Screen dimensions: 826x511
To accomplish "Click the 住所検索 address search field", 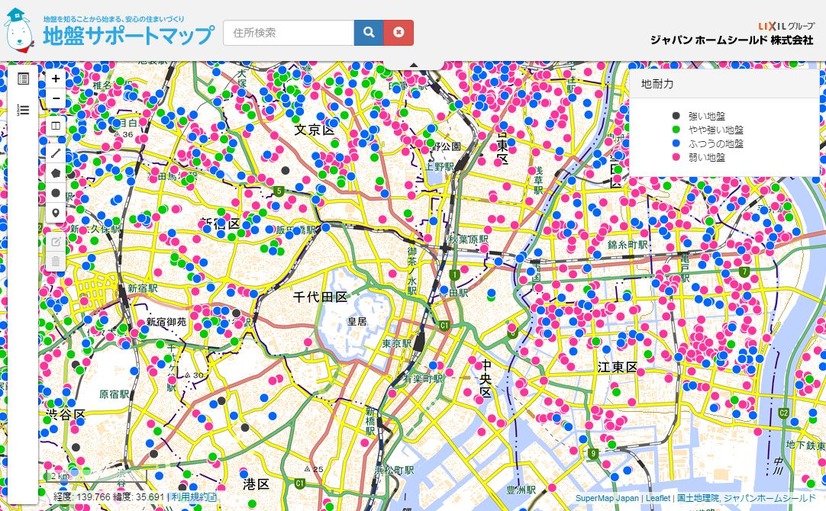I will tap(288, 33).
